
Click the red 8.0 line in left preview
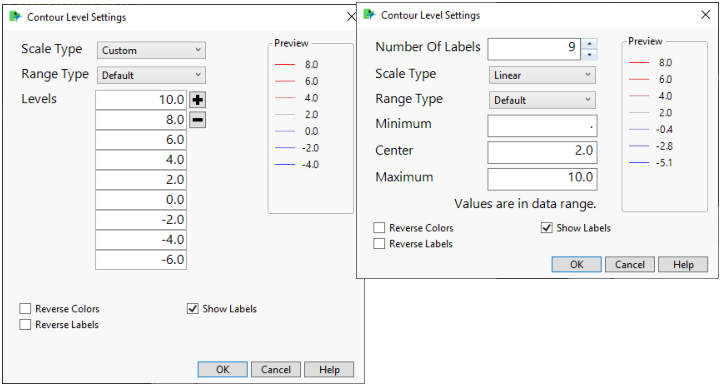click(x=285, y=64)
